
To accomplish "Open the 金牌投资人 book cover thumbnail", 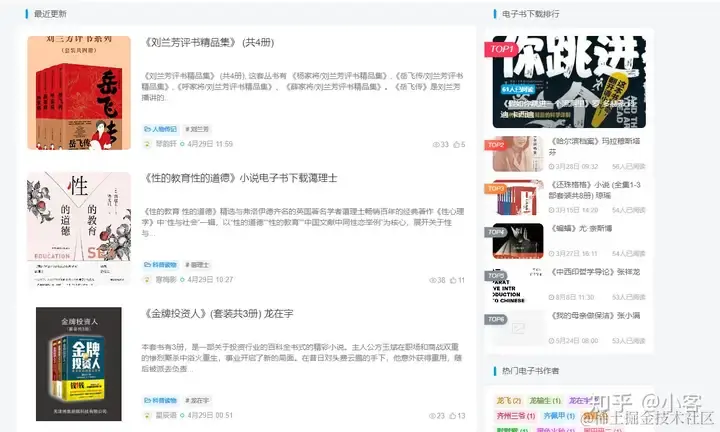I will point(79,364).
